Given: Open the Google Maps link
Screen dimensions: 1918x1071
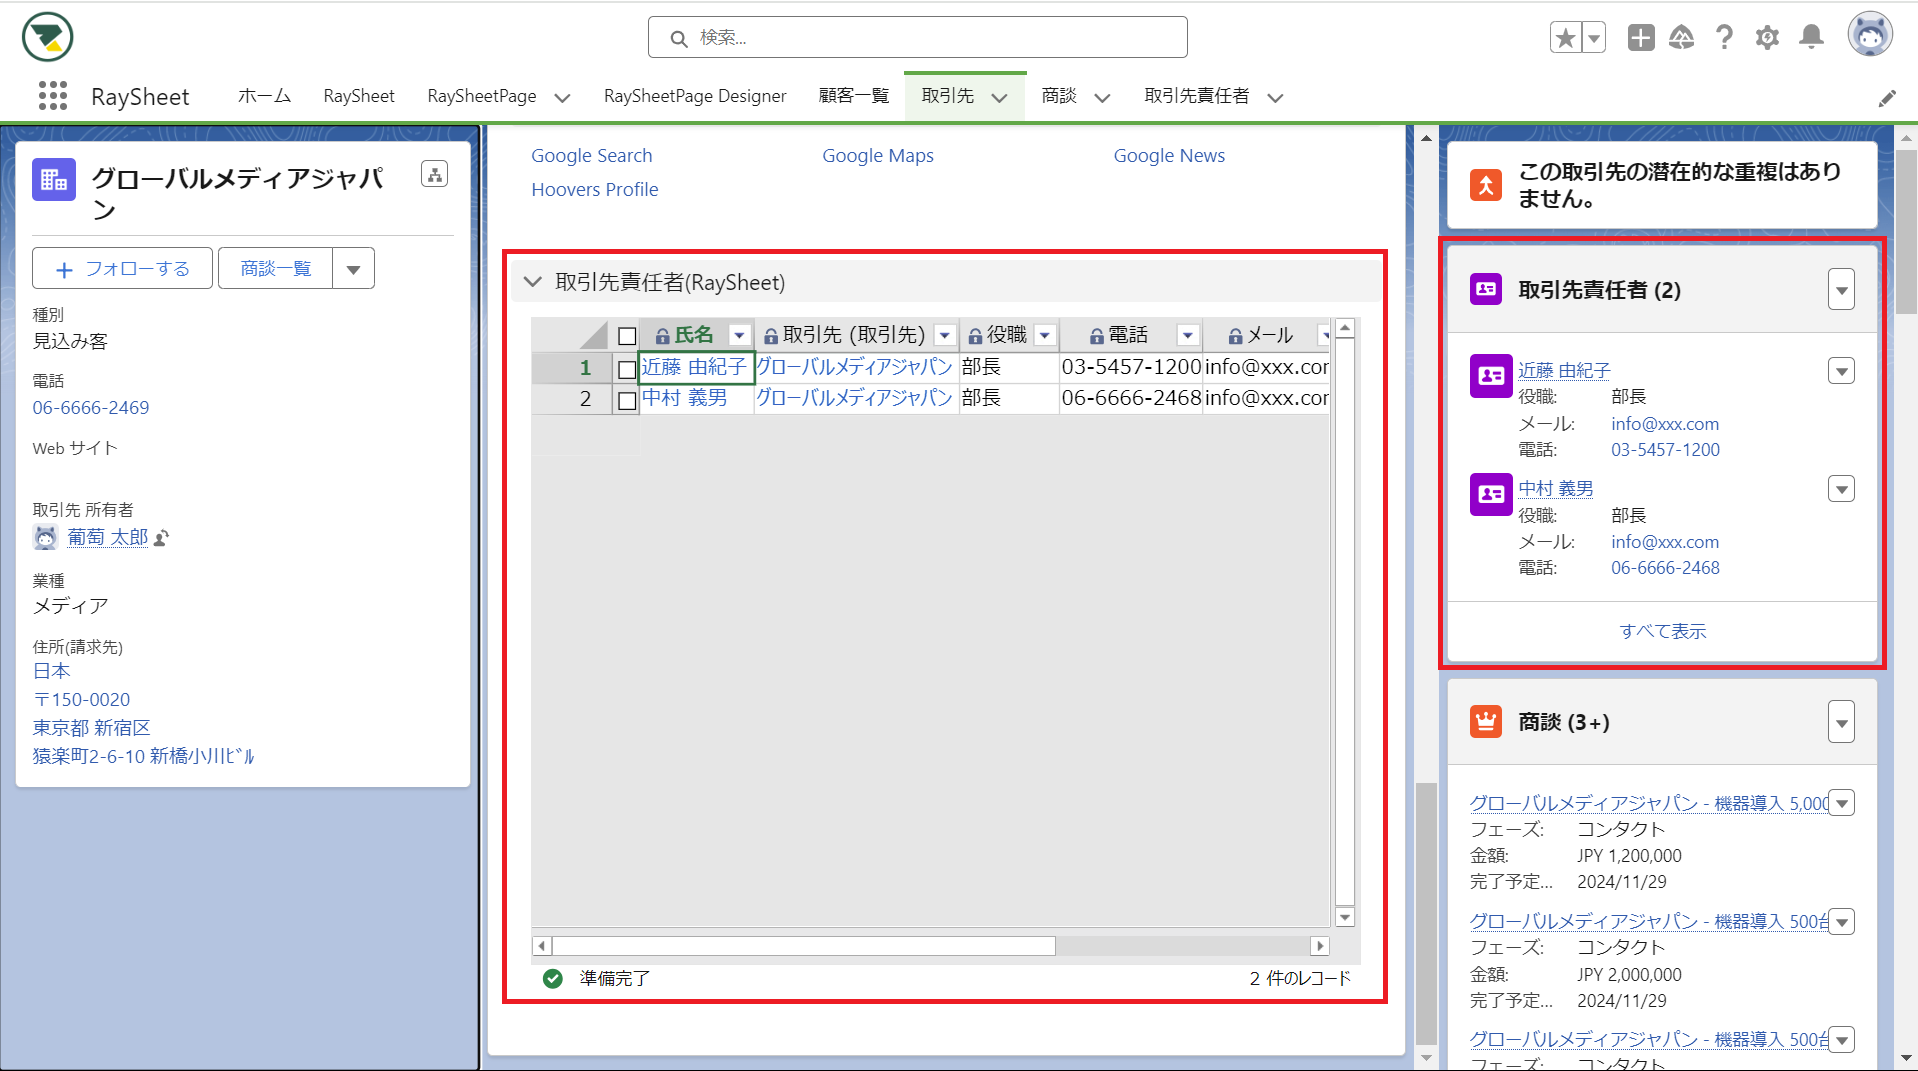Looking at the screenshot, I should [878, 156].
